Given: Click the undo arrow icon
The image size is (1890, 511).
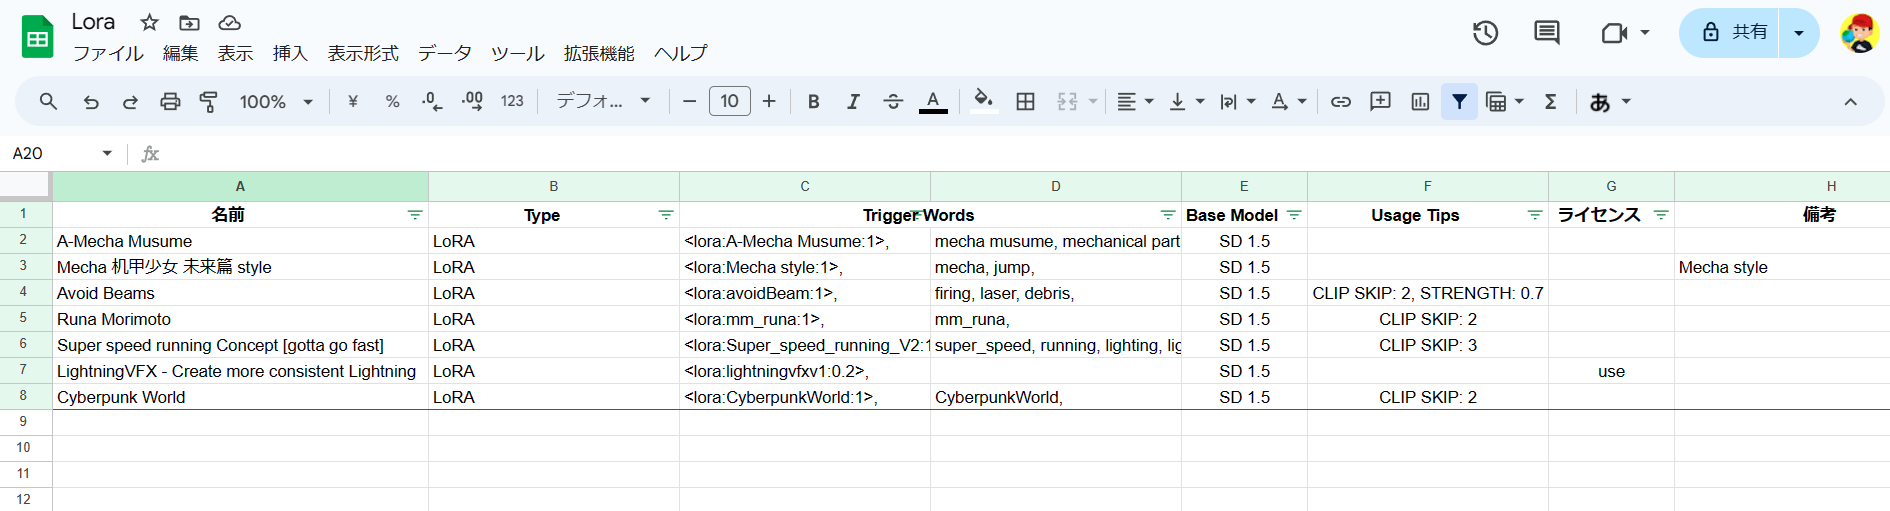Looking at the screenshot, I should click(91, 102).
